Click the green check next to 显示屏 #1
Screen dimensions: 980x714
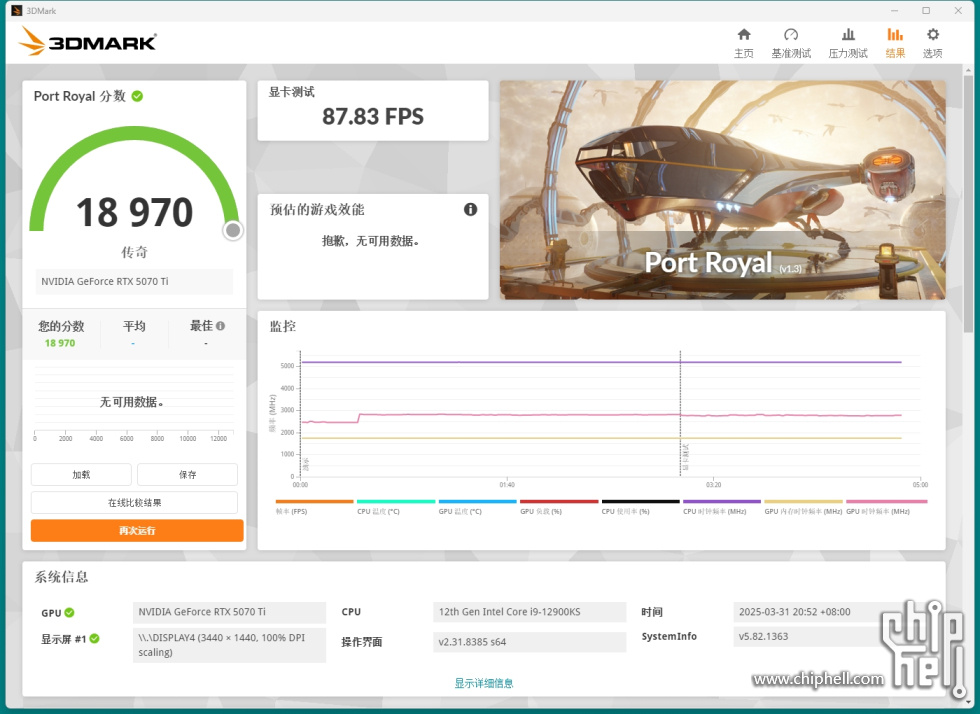[x=94, y=638]
